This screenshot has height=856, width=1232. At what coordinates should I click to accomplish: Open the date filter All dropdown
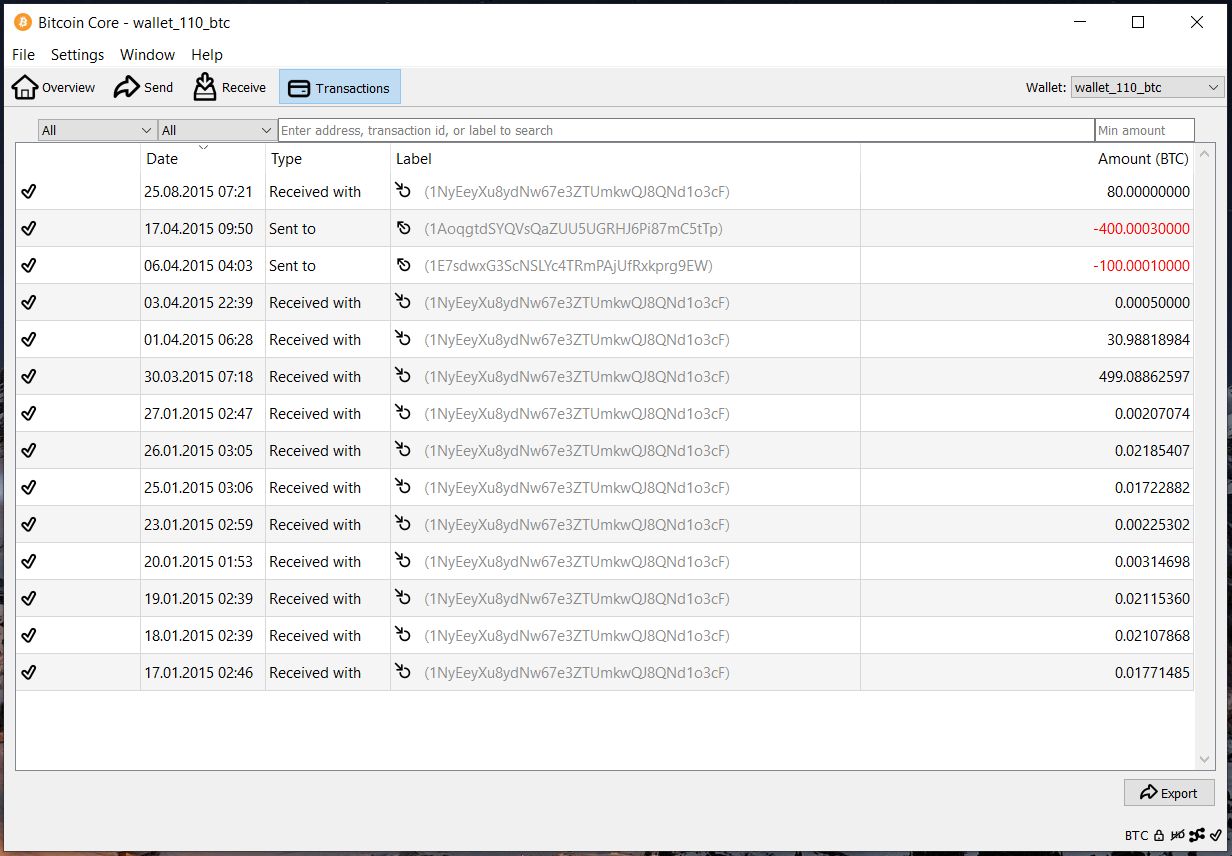(x=97, y=130)
